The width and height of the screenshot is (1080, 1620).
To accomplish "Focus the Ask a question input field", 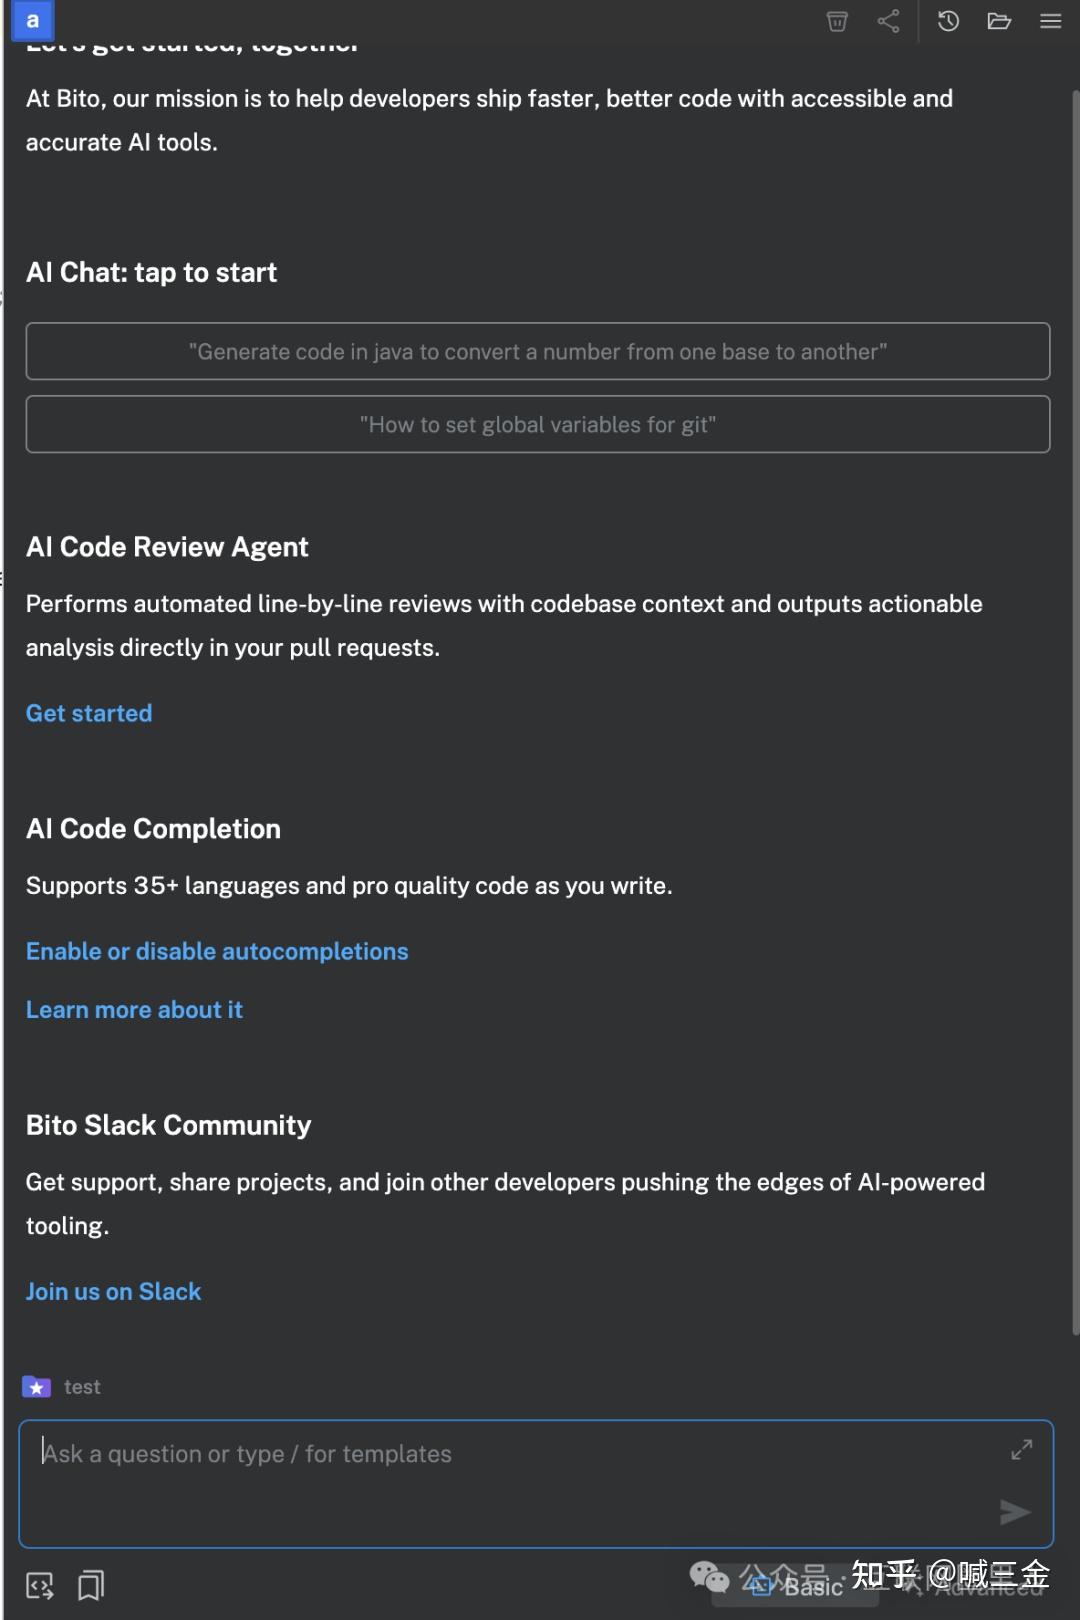I will (x=536, y=1484).
